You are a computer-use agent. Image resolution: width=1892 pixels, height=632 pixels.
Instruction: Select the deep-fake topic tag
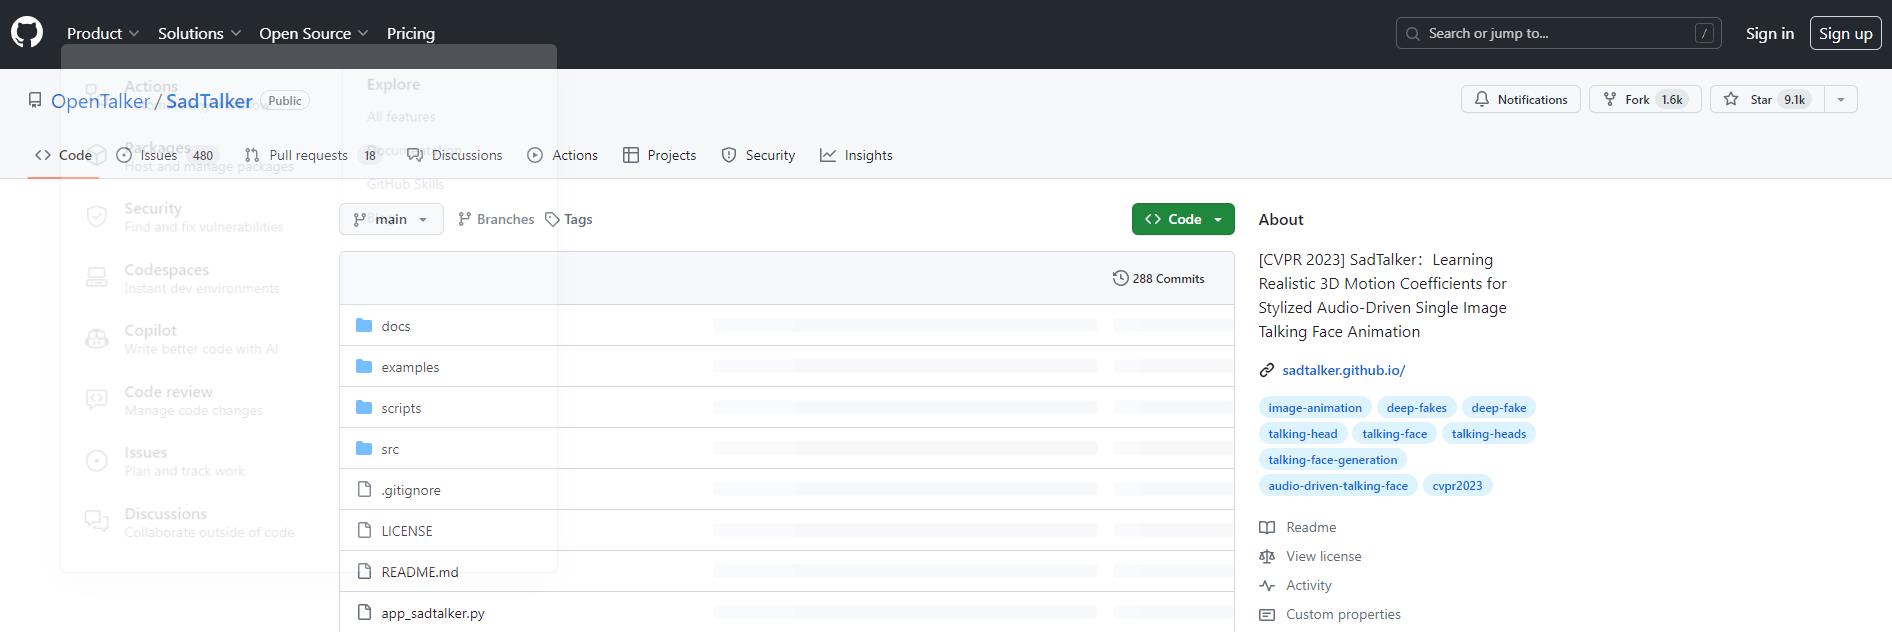[1499, 407]
